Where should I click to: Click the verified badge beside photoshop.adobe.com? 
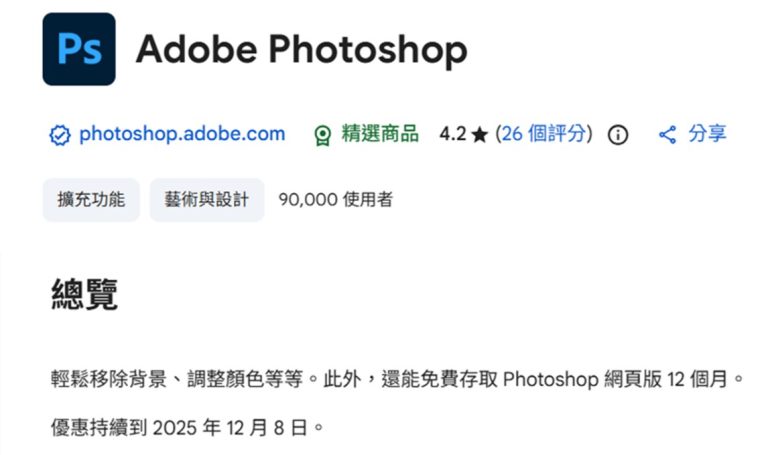59,135
